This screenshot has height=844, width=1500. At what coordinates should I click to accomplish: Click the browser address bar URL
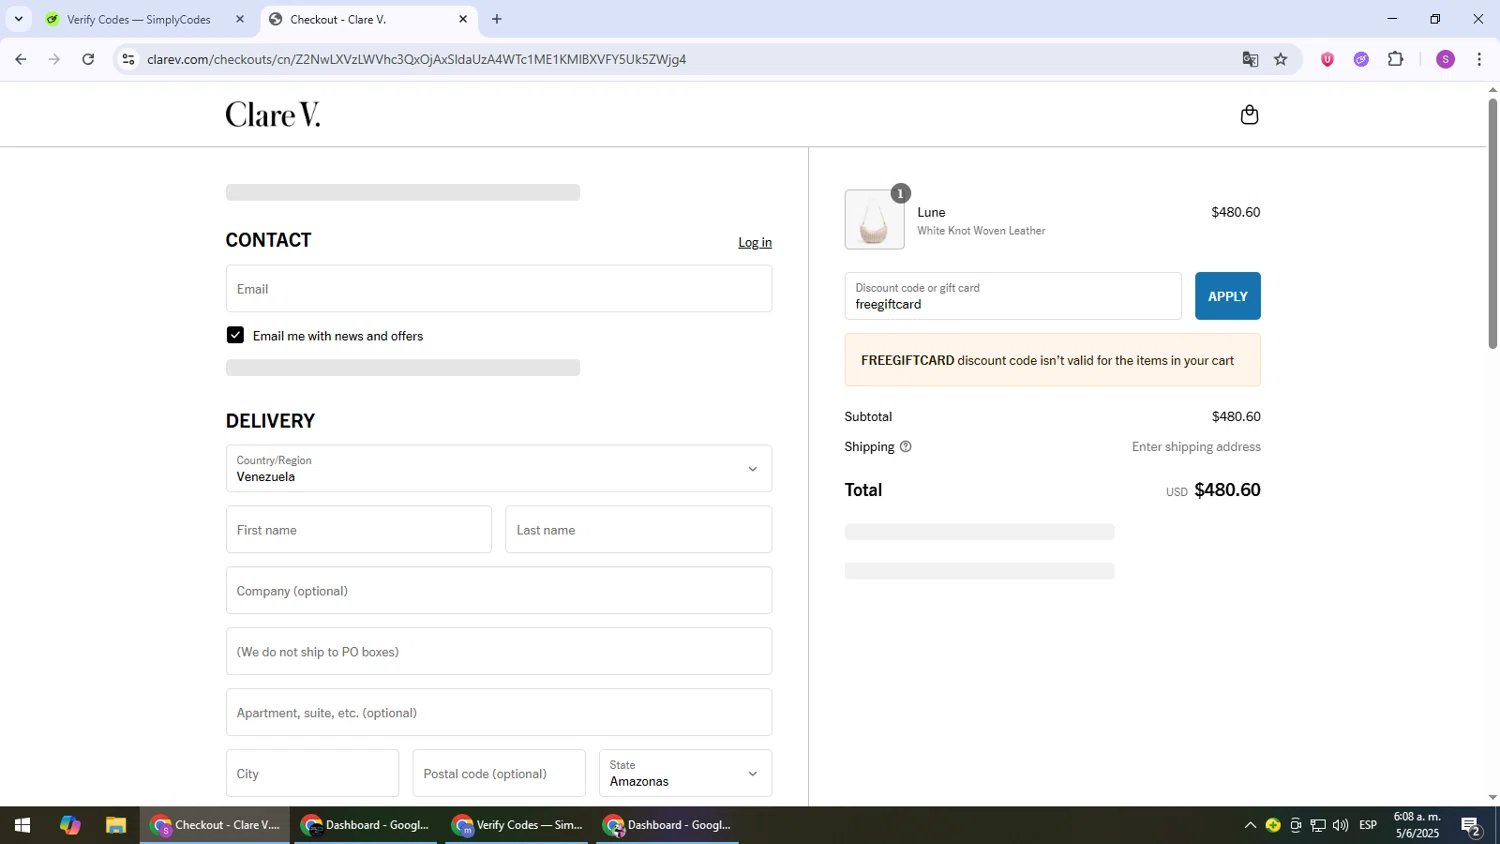tap(417, 60)
